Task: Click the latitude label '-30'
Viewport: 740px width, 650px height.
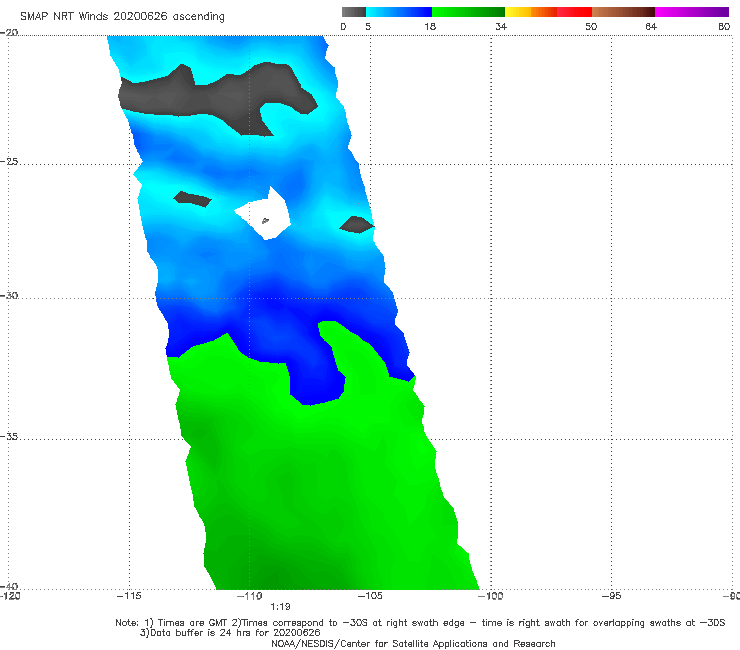Action: pyautogui.click(x=9, y=295)
